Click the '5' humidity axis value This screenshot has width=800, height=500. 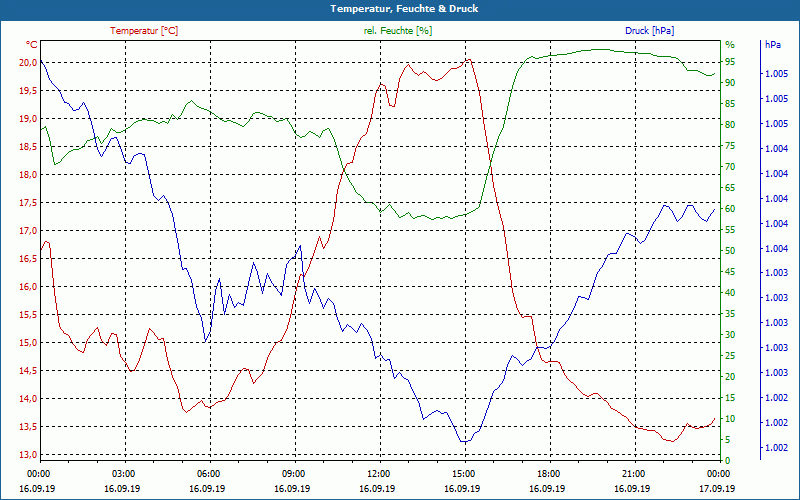coord(728,440)
